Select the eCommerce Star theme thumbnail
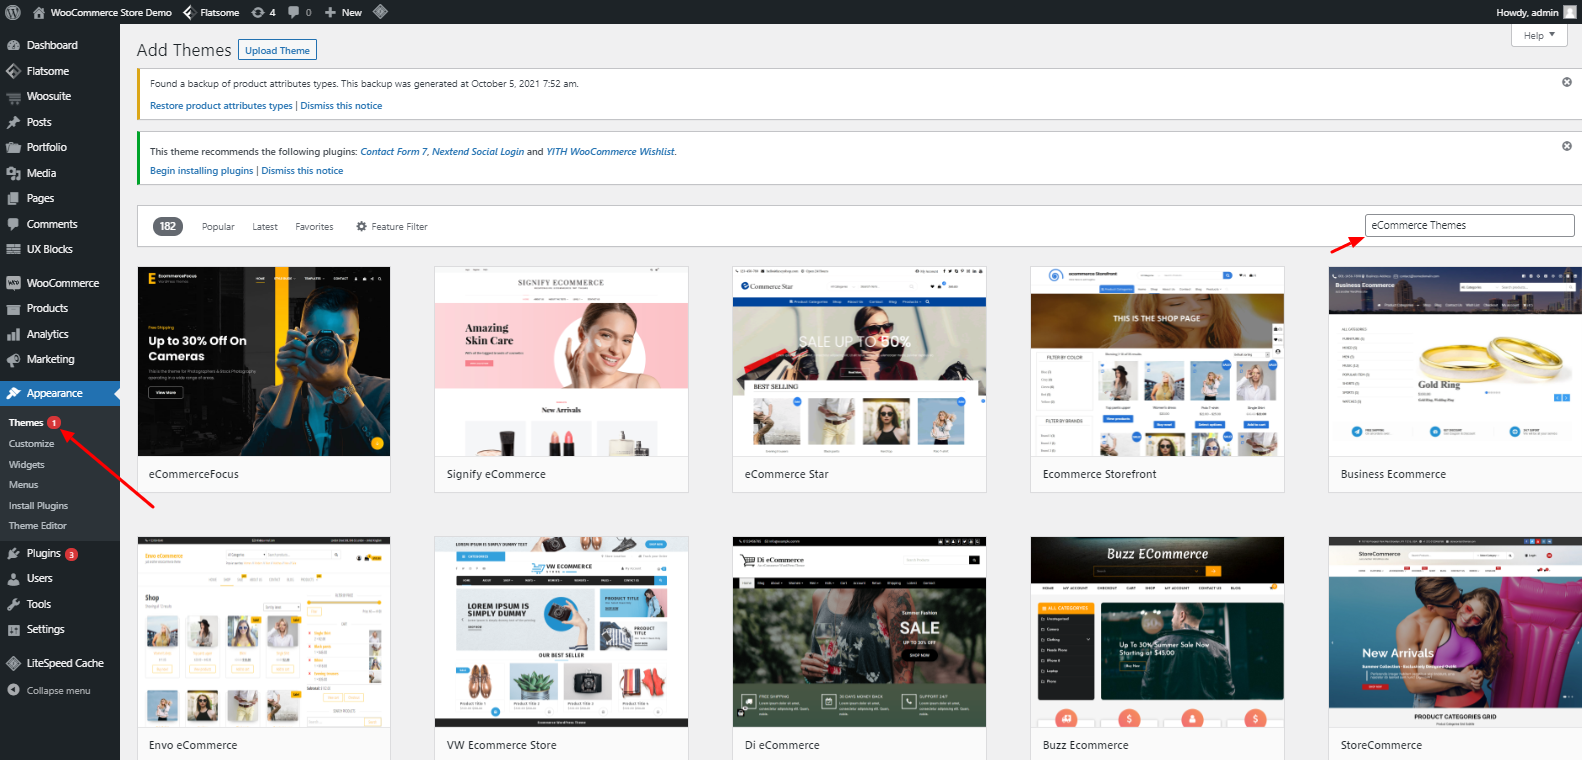 coord(859,361)
